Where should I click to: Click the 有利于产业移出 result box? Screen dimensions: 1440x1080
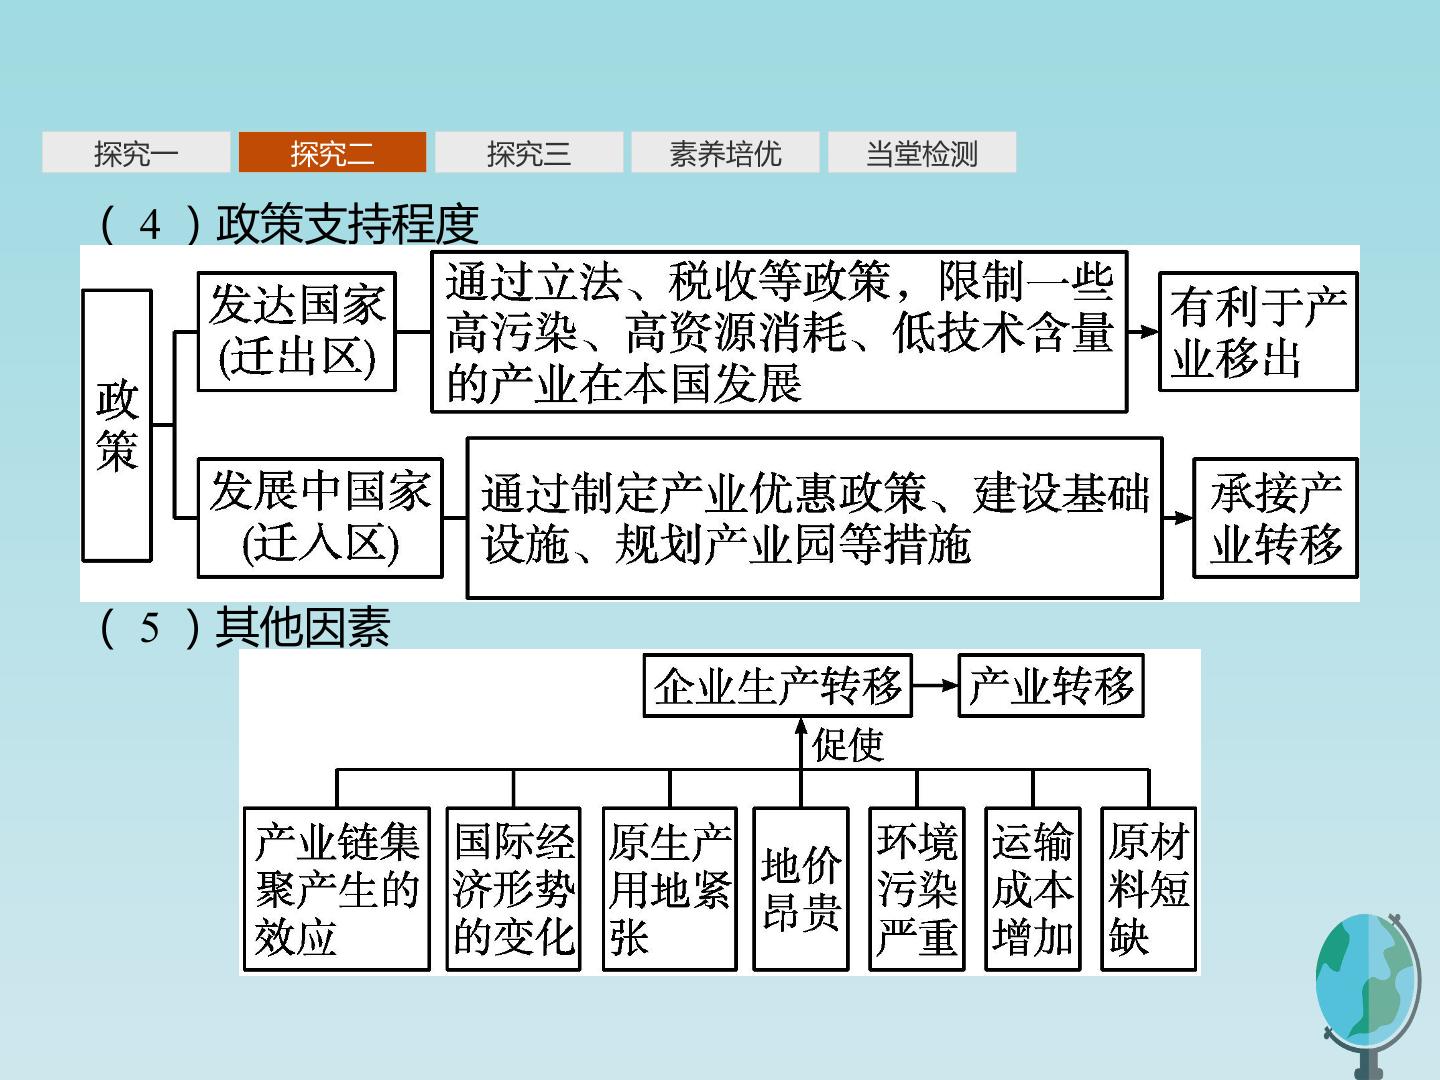(1258, 331)
